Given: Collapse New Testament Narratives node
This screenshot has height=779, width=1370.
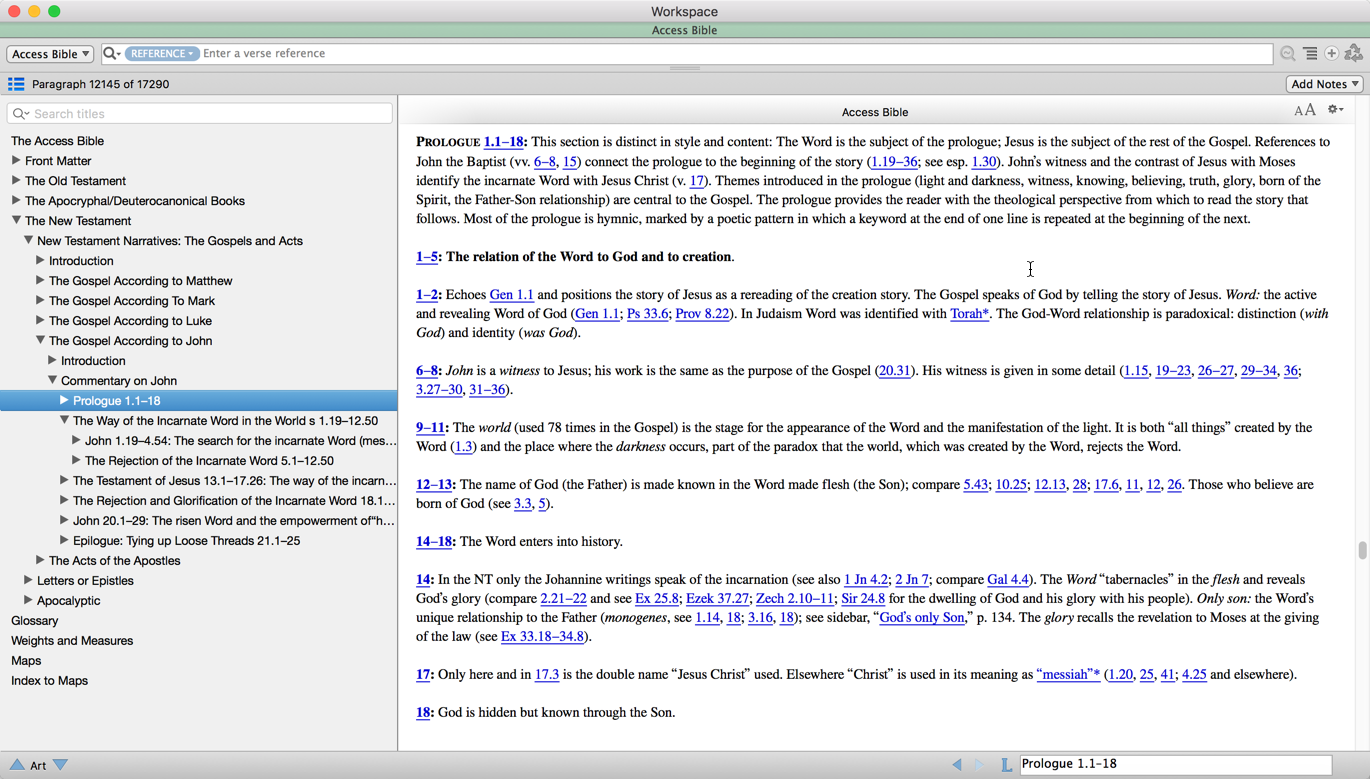Looking at the screenshot, I should point(28,240).
